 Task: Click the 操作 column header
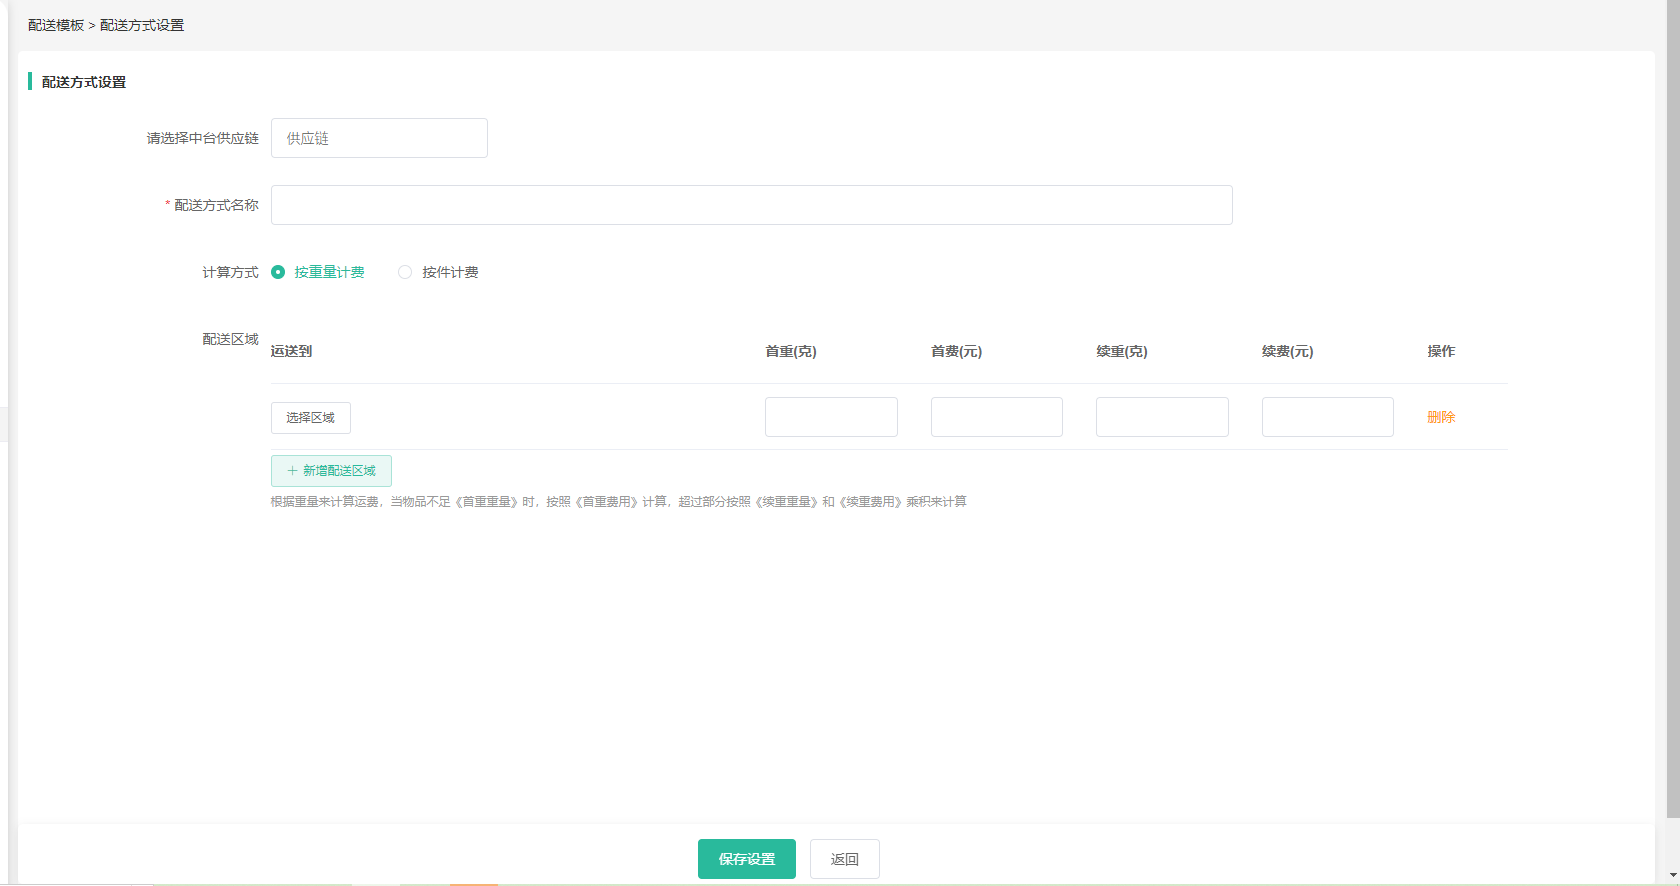1441,351
